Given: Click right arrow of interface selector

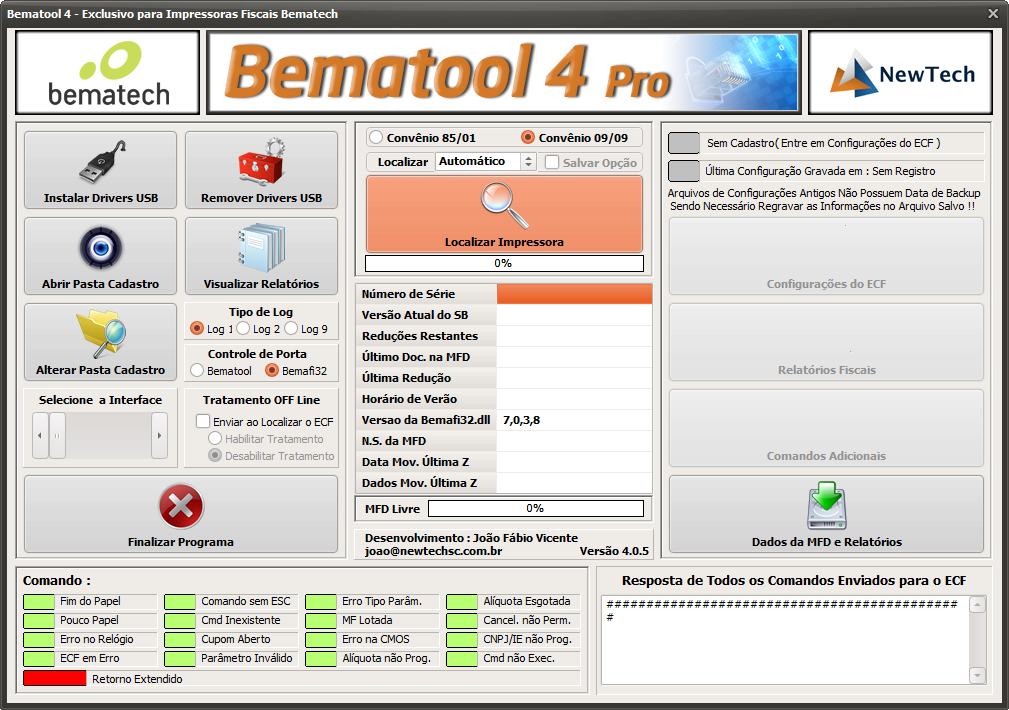Looking at the screenshot, I should point(159,435).
